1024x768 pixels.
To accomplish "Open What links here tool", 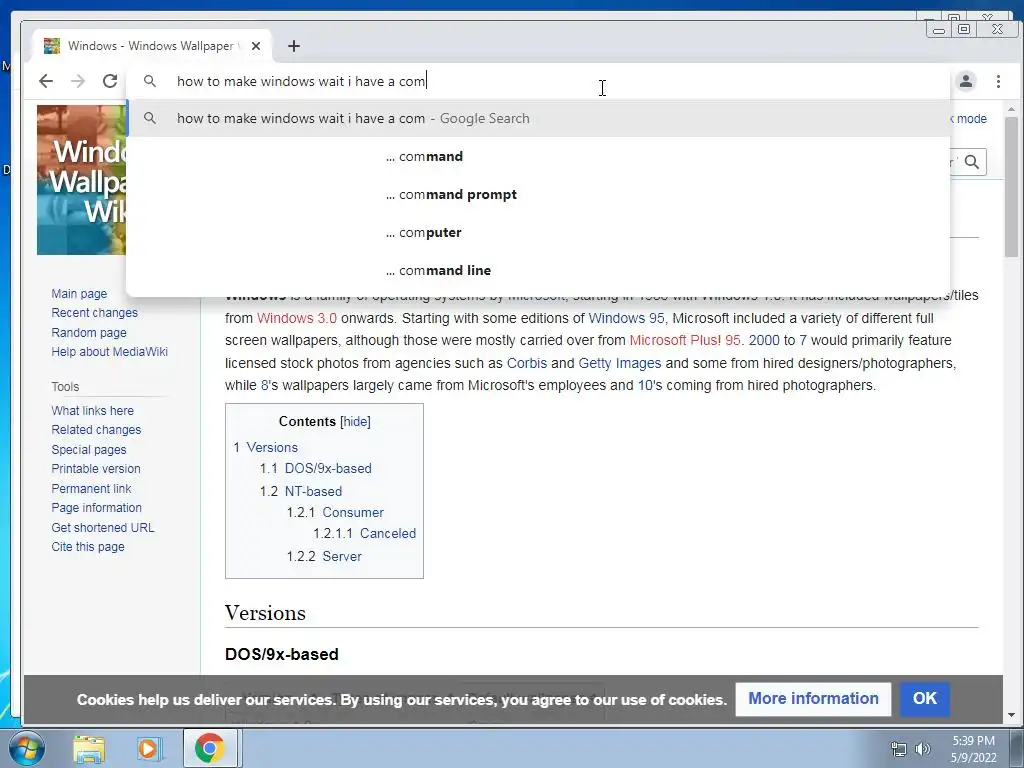I will point(93,411).
